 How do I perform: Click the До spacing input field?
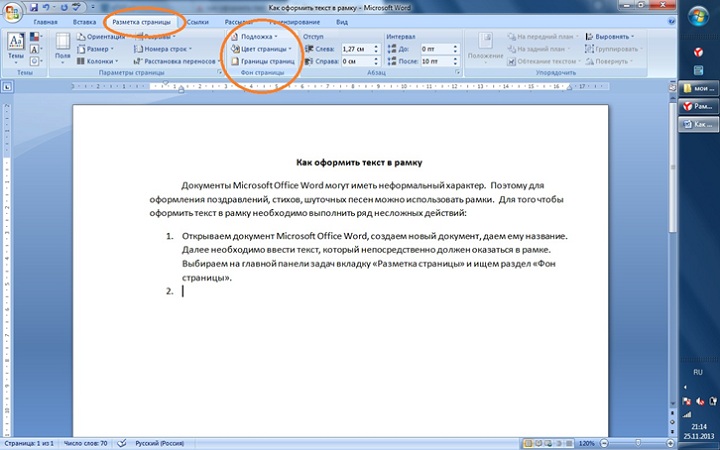(x=436, y=49)
